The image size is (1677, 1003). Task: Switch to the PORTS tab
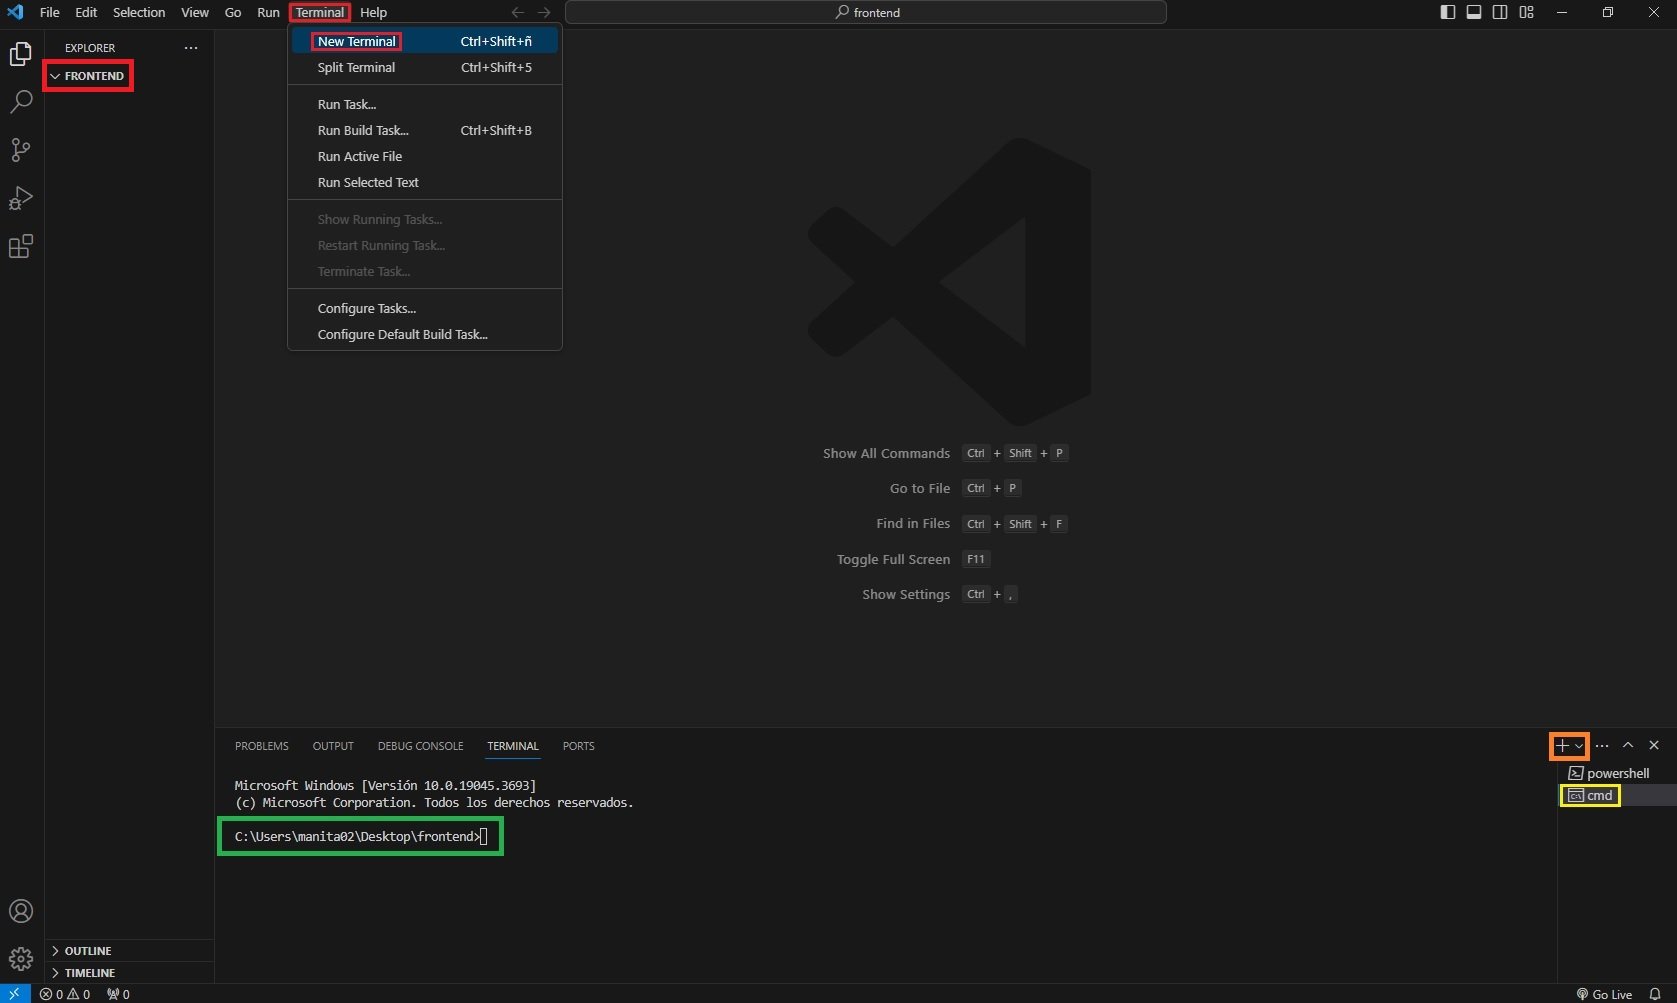(x=578, y=746)
